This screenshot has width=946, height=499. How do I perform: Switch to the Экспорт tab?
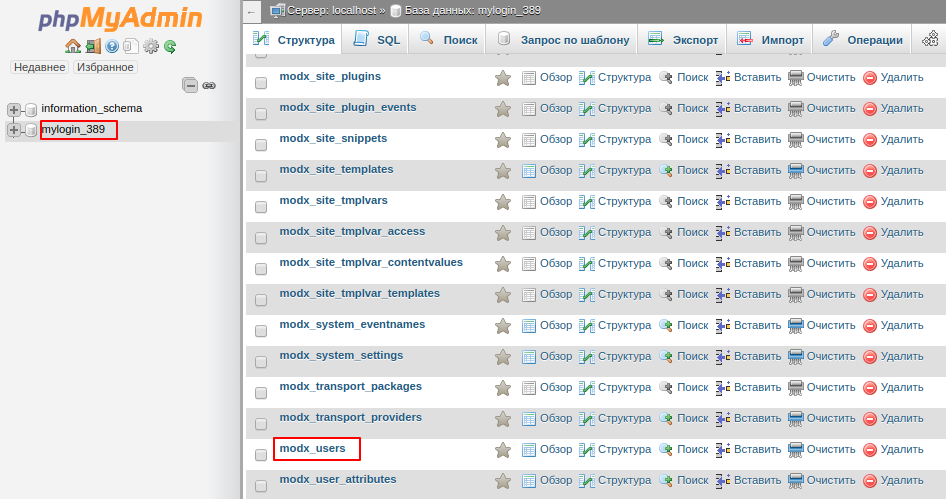coord(683,40)
